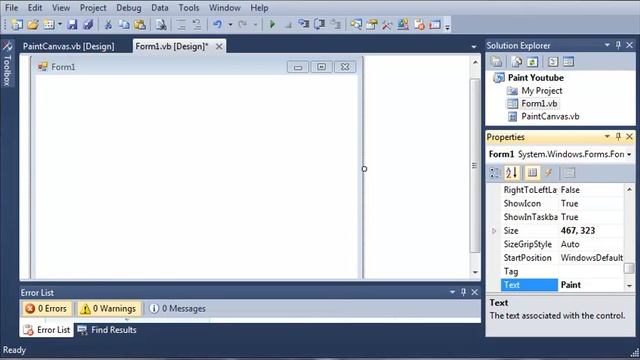The image size is (640, 360).
Task: Click the Add New Item icon
Action: 49,24
